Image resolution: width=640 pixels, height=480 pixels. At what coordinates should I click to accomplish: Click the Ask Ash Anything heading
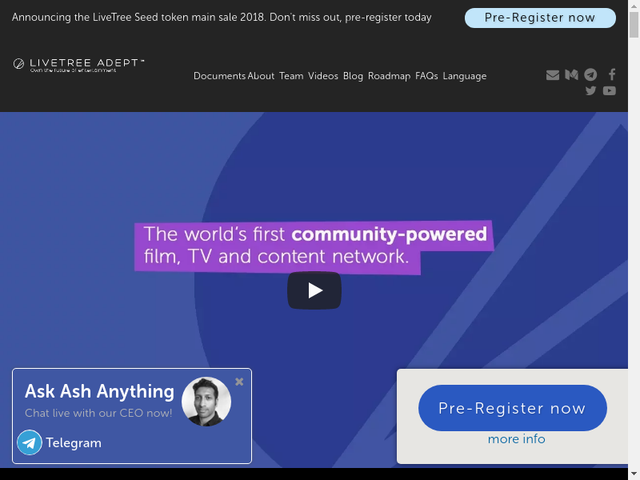100,391
